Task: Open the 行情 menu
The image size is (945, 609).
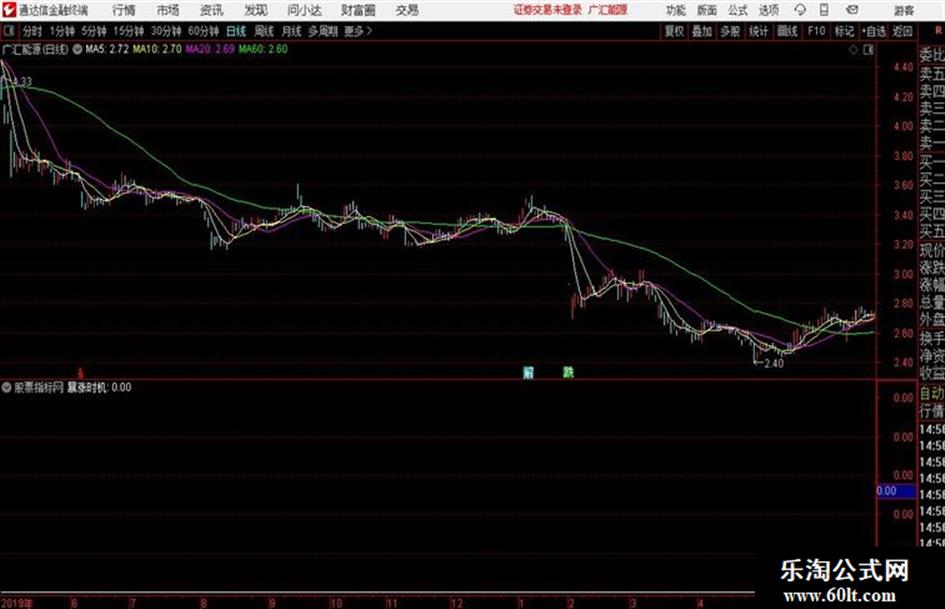Action: 124,10
